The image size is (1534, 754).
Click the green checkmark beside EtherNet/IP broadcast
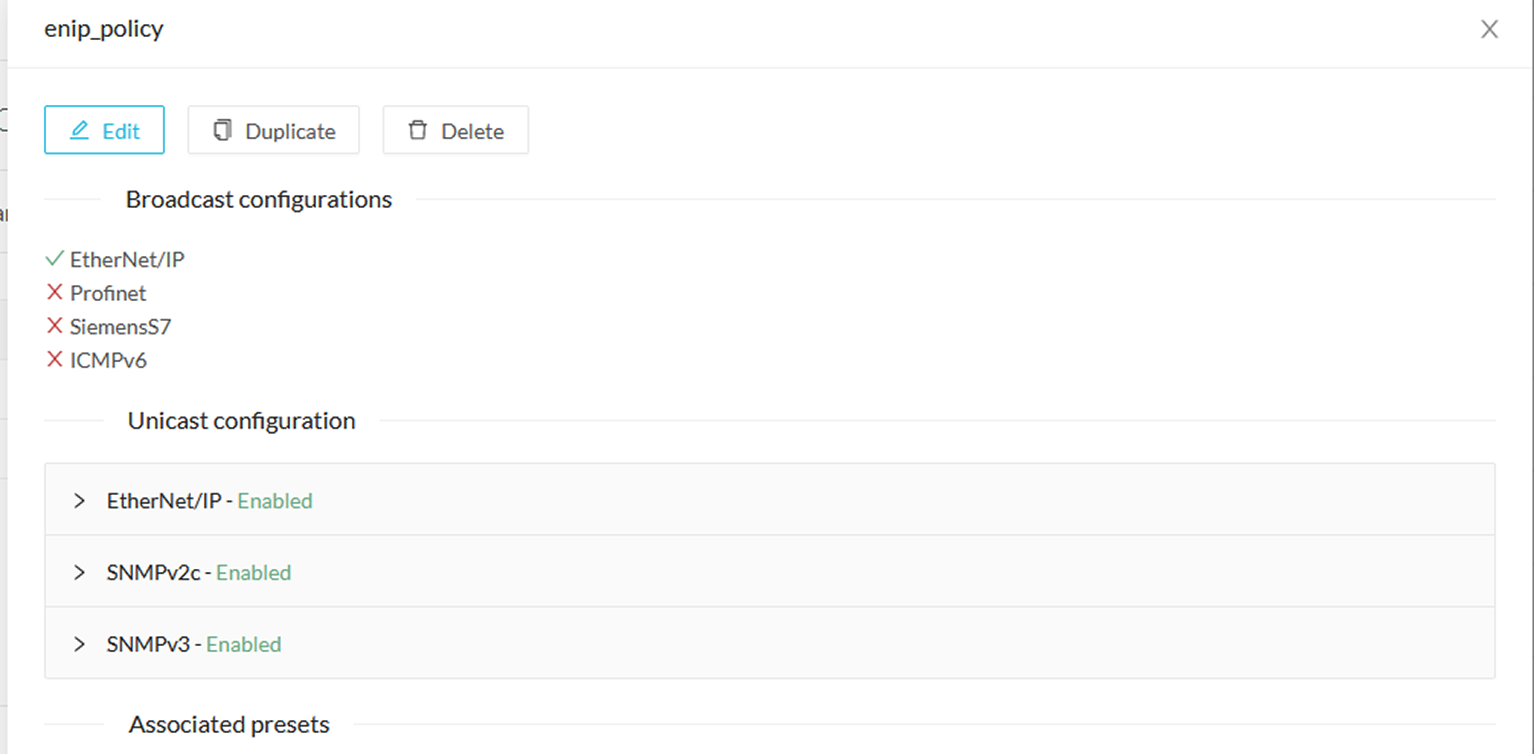pos(55,259)
